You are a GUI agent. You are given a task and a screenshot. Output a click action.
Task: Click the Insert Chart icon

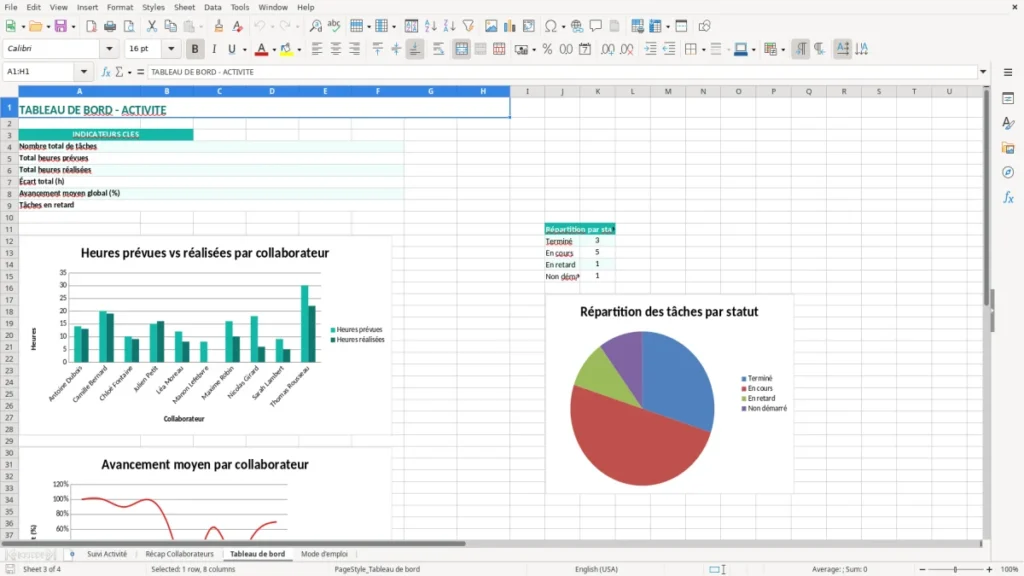tap(509, 26)
